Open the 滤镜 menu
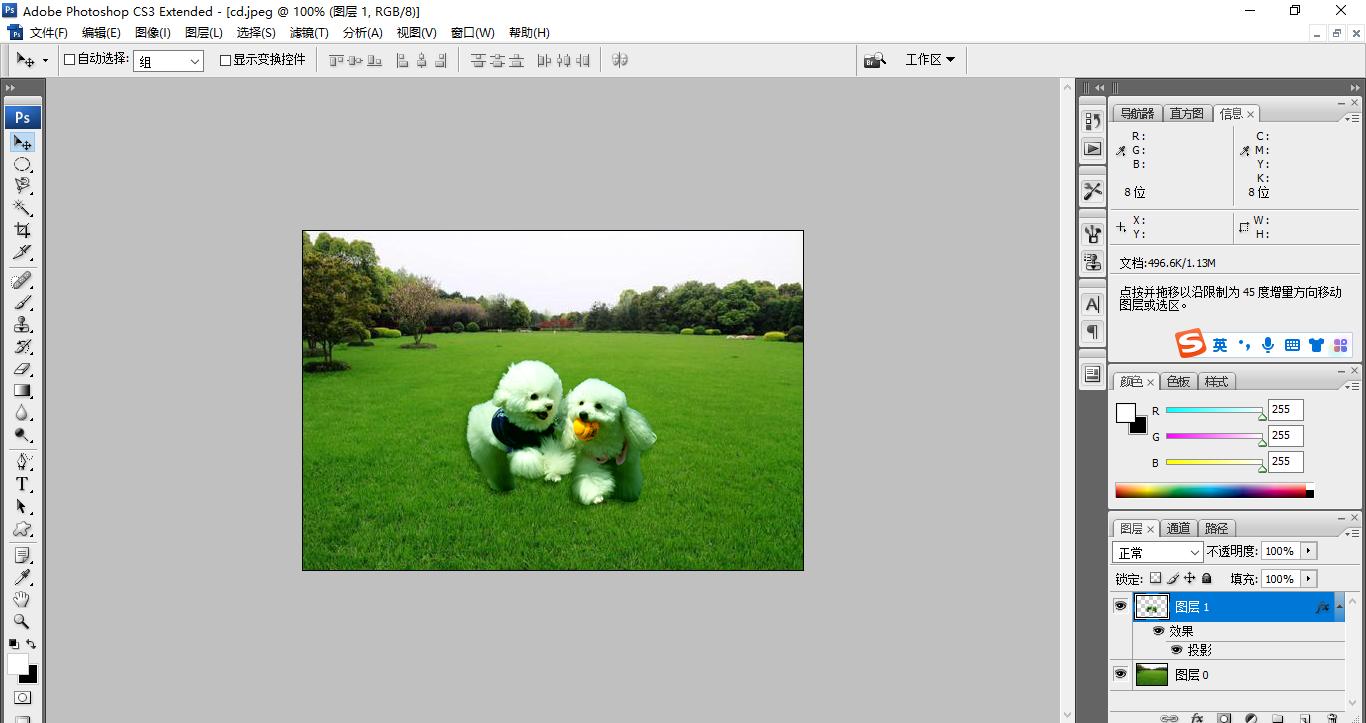 click(x=308, y=32)
